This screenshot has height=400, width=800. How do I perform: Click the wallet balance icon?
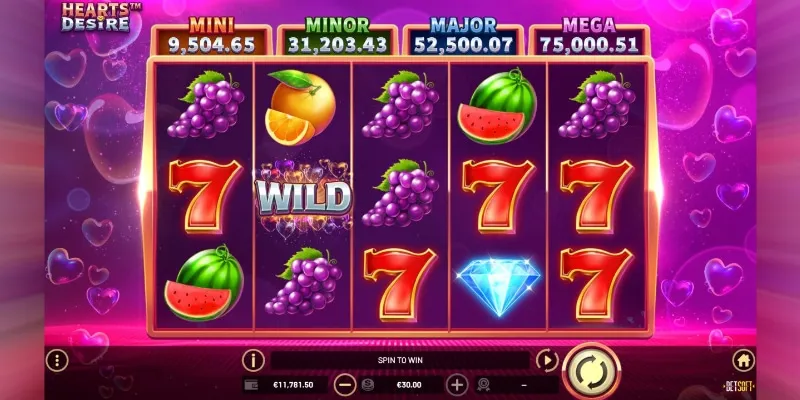pos(251,385)
